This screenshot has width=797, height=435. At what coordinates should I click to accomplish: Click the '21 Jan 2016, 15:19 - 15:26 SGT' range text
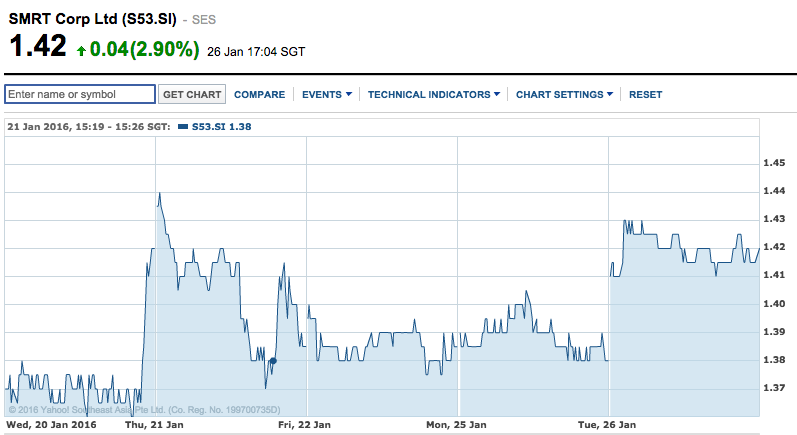pos(88,127)
